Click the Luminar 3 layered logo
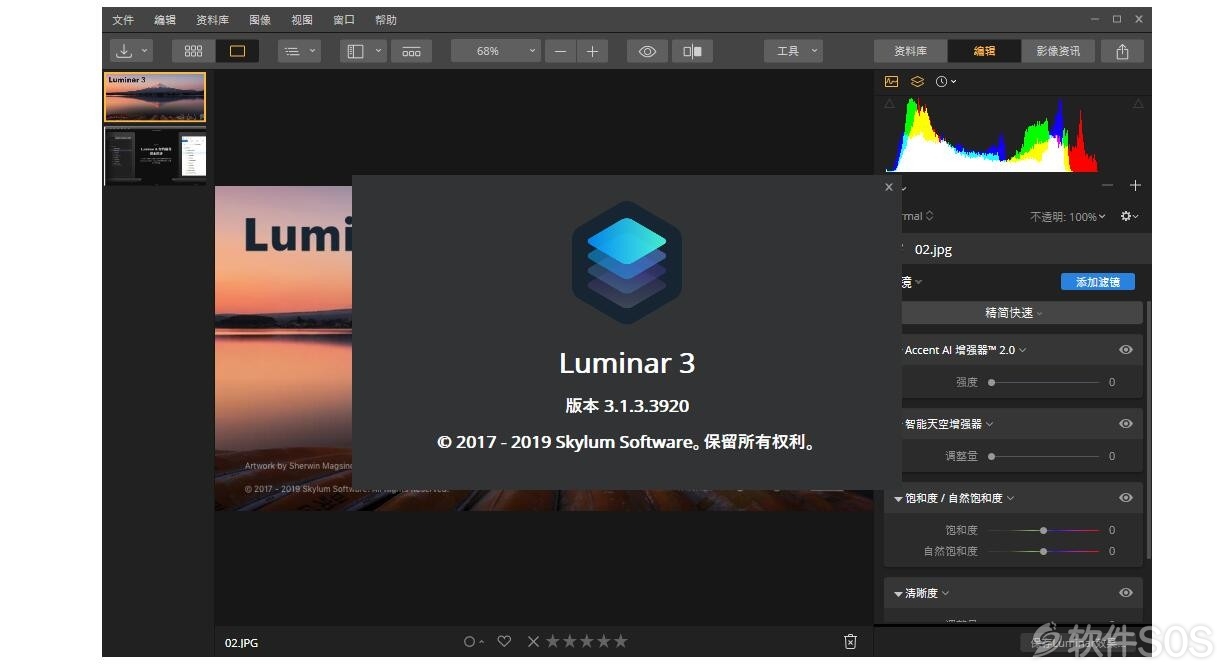Image resolution: width=1231 pixels, height=670 pixels. (627, 263)
